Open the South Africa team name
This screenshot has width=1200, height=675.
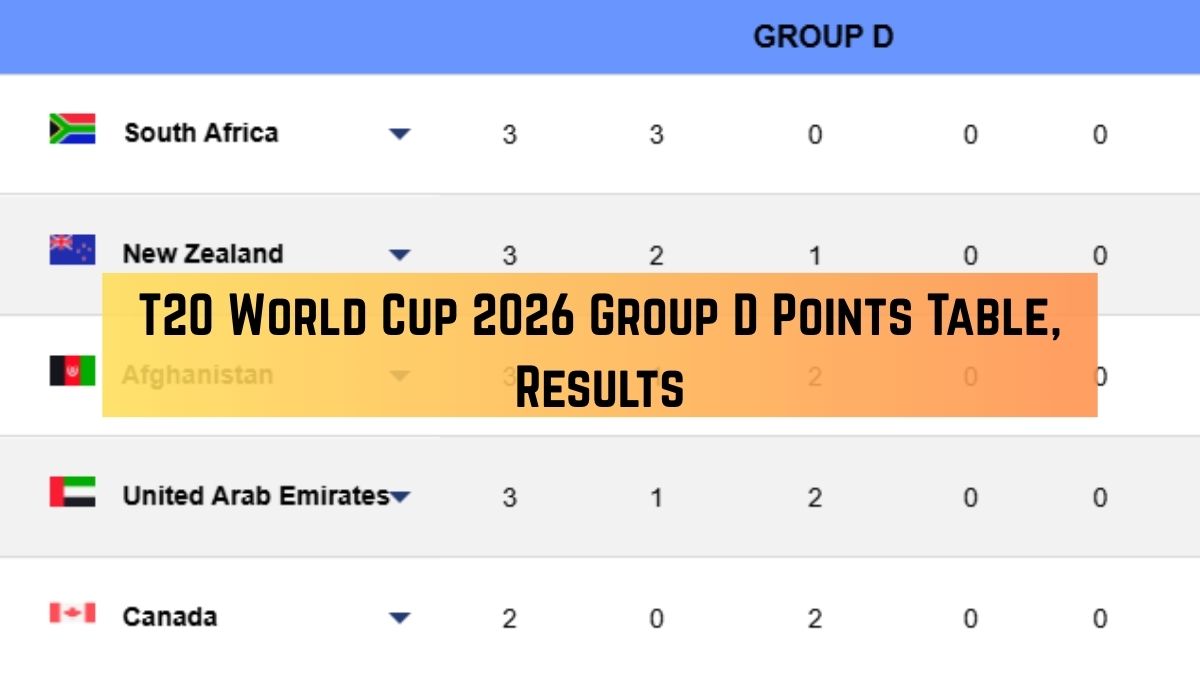(201, 133)
